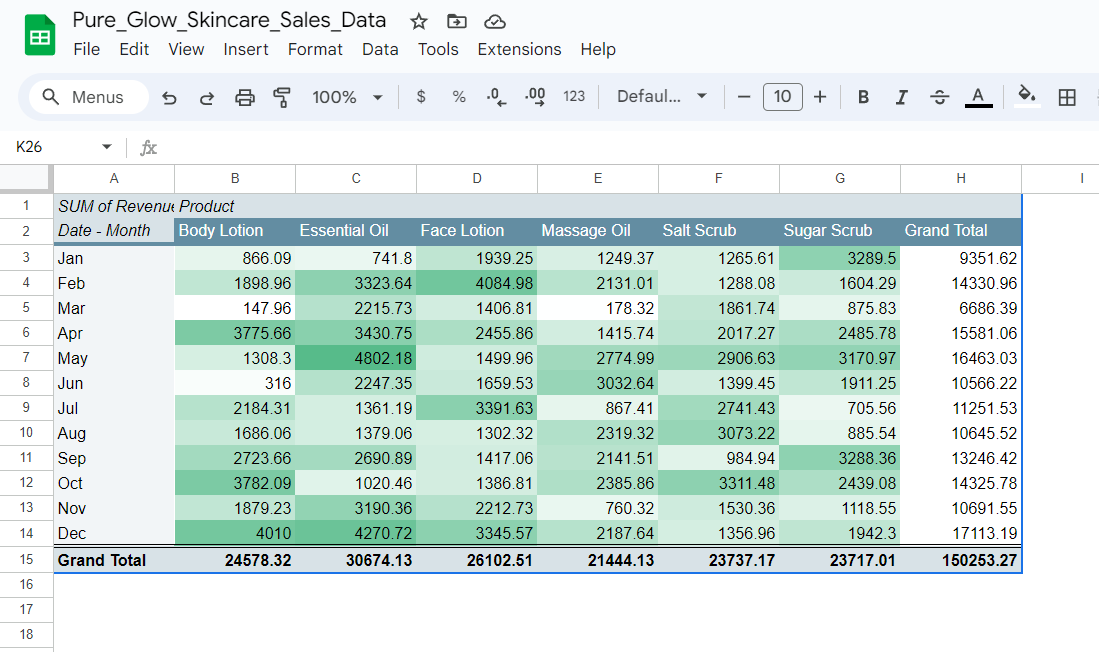Open the Help menu
The height and width of the screenshot is (652, 1099).
tap(598, 49)
